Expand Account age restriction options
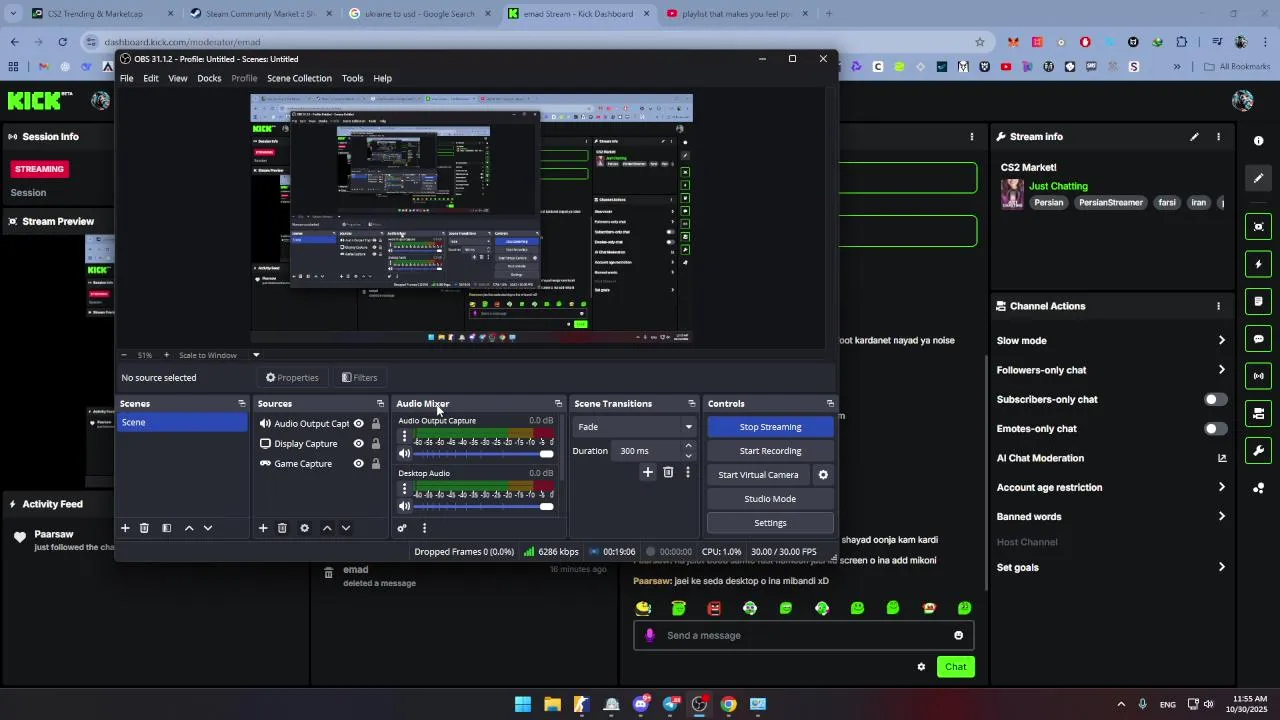 [1221, 488]
